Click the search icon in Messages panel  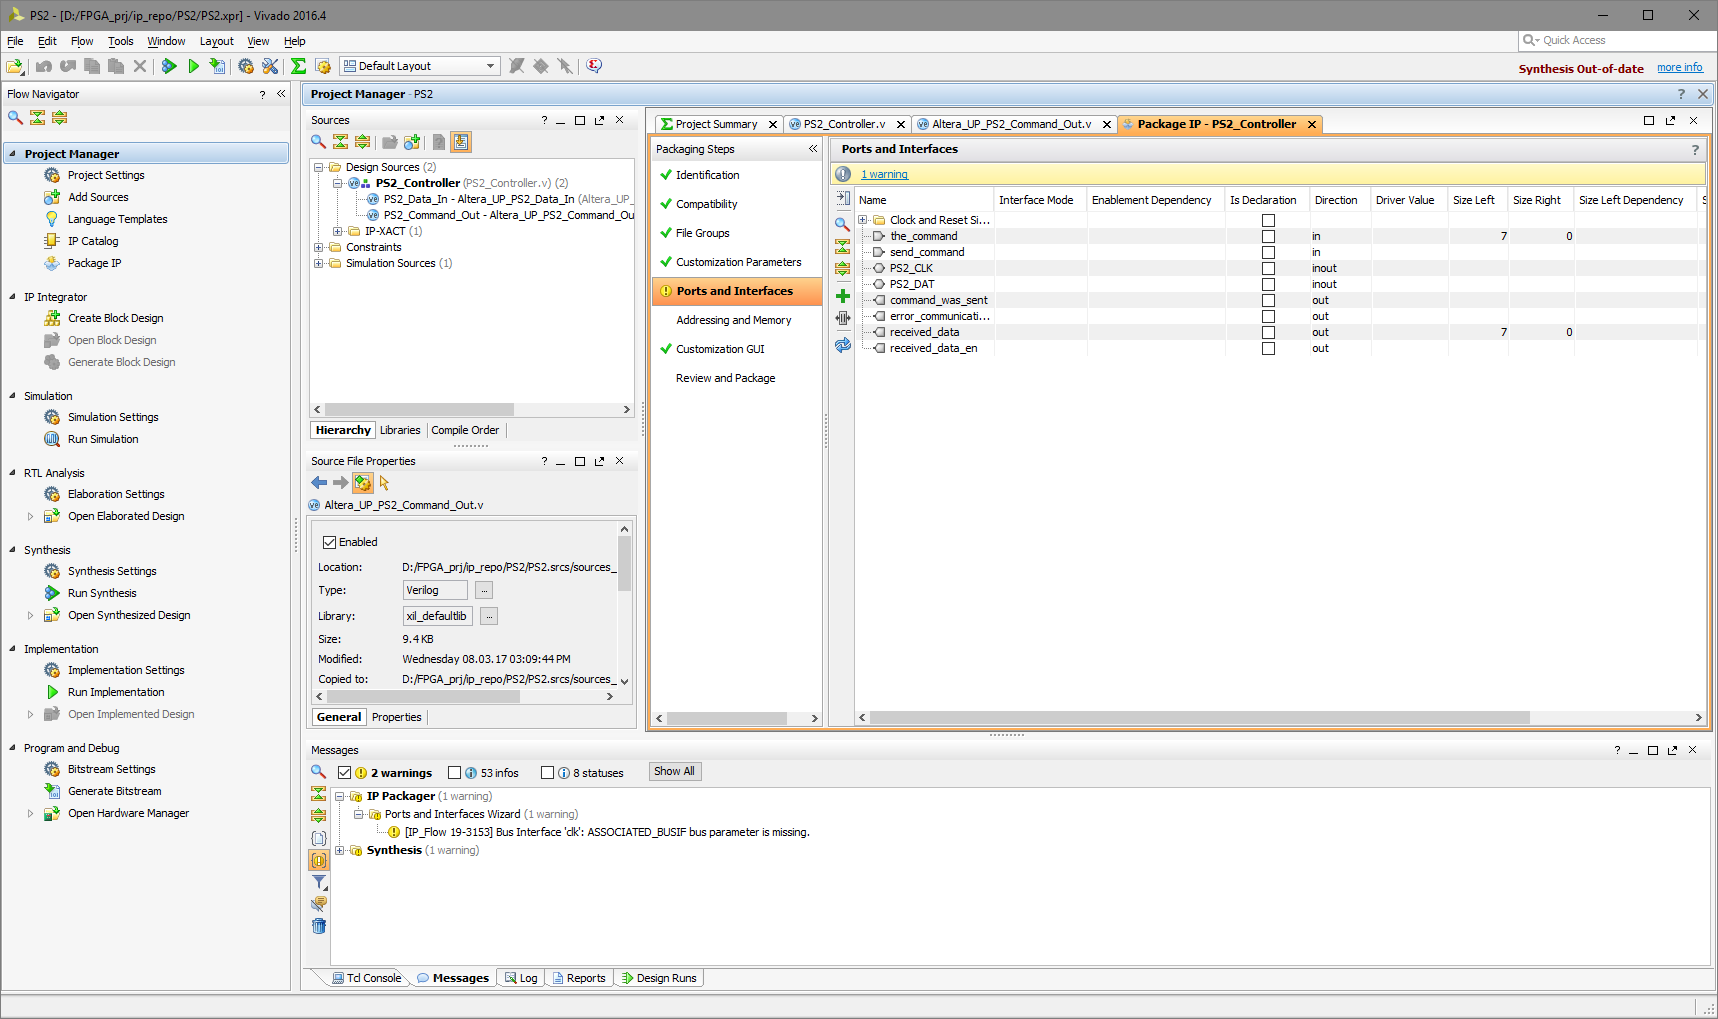pyautogui.click(x=318, y=771)
